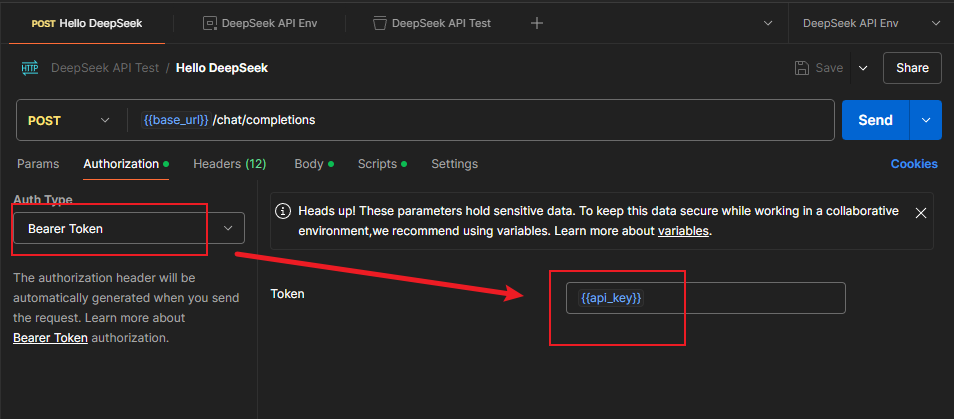Click the HTTP request type icon
Screen dimensions: 954x419
pyautogui.click(x=30, y=68)
